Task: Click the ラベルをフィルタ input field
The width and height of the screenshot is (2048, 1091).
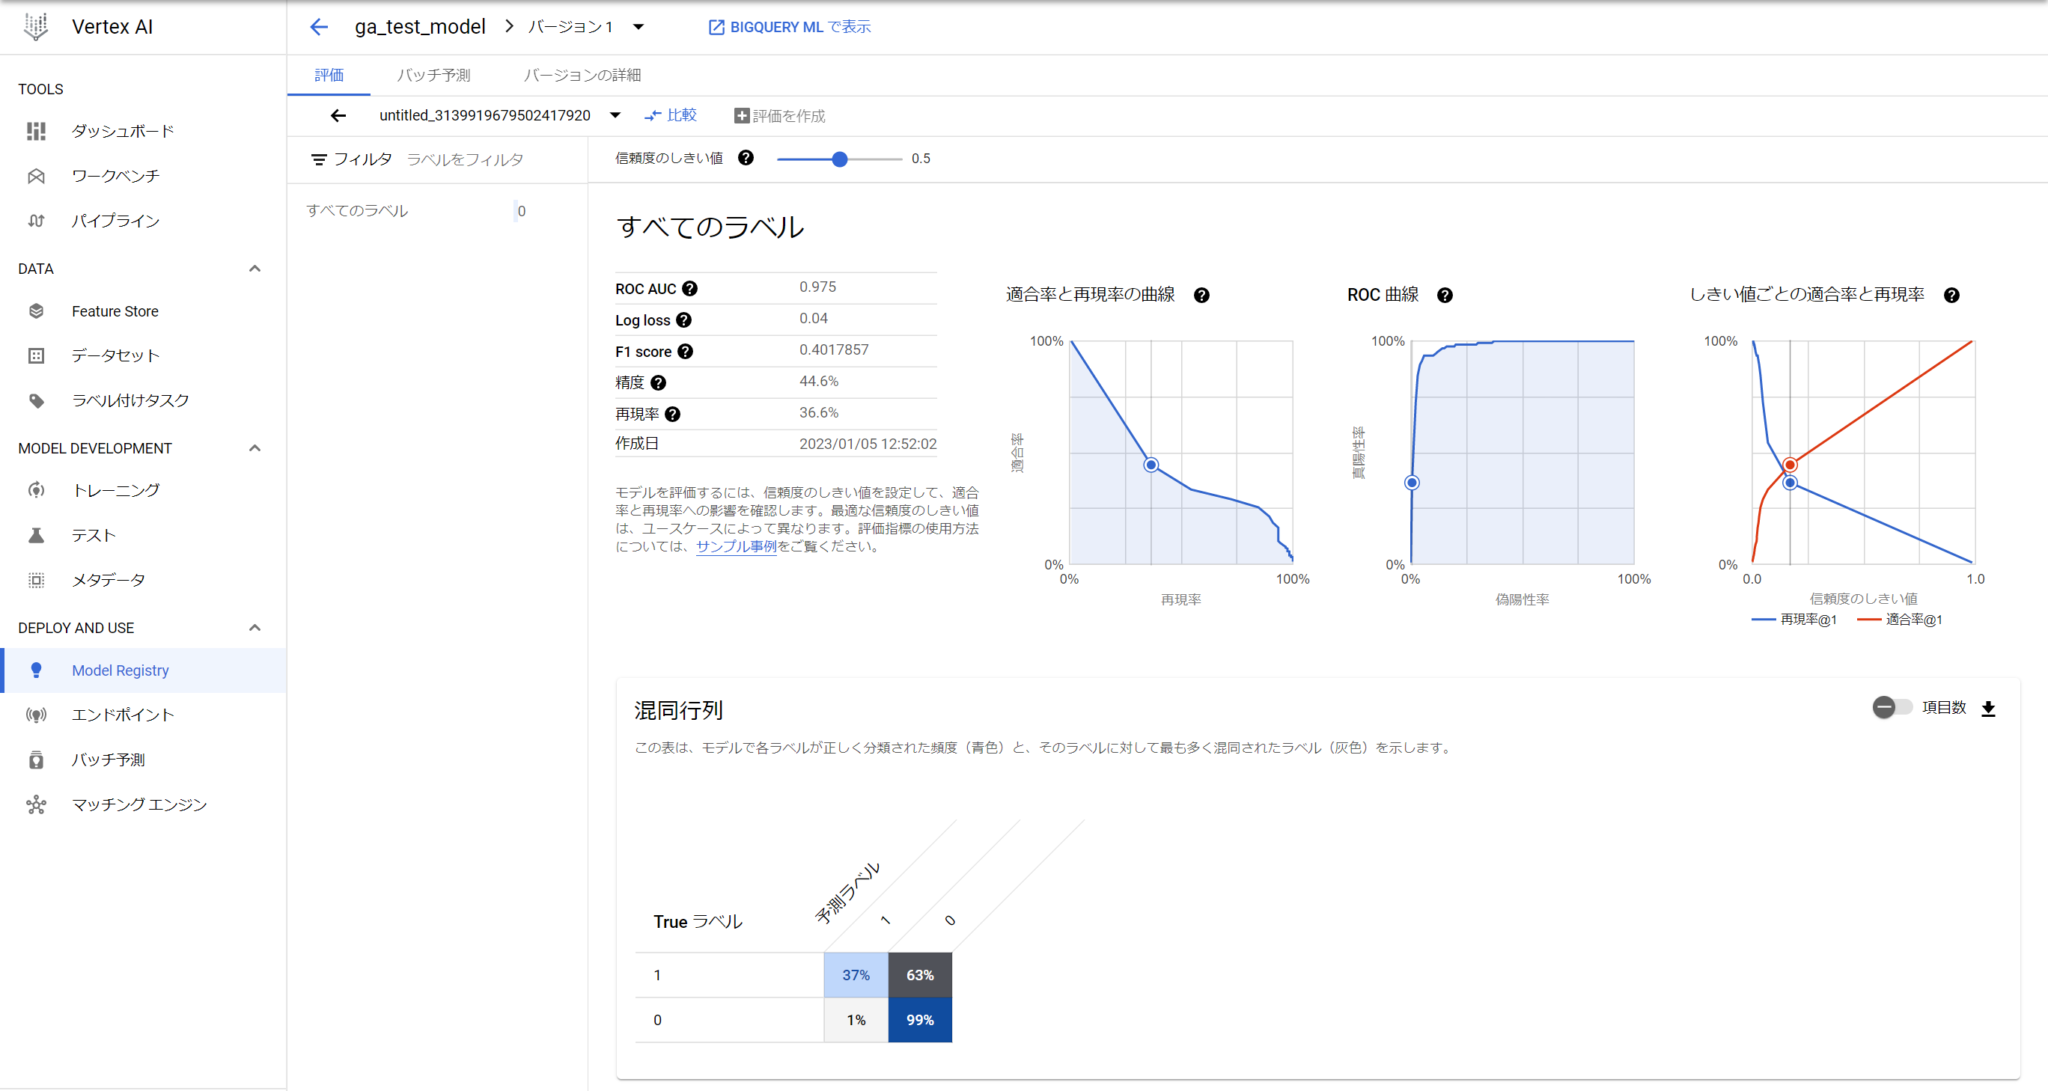Action: pos(466,158)
